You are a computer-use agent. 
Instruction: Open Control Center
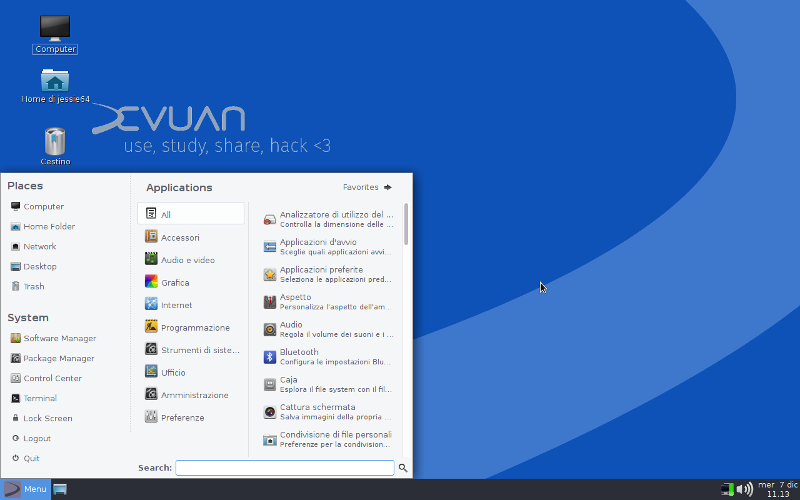(46, 378)
